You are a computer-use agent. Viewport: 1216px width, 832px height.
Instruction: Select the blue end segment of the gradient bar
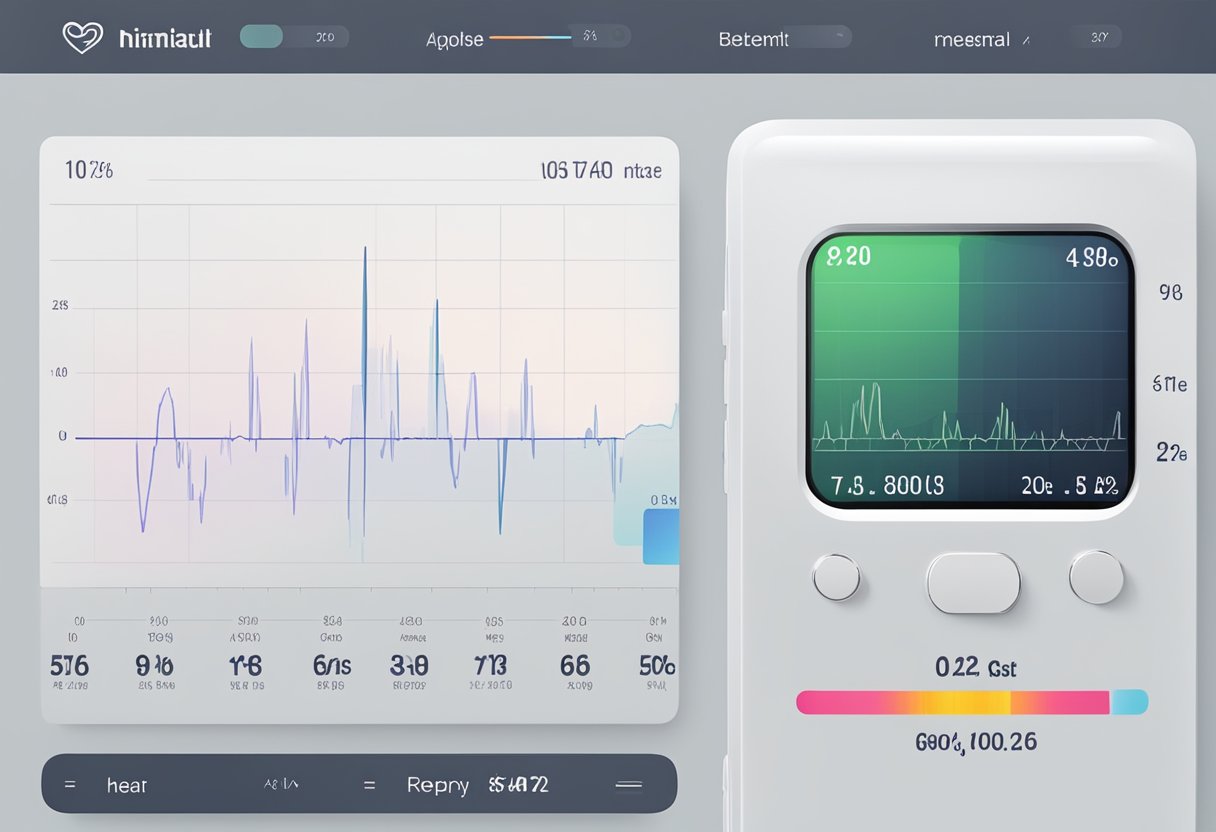pos(1129,702)
